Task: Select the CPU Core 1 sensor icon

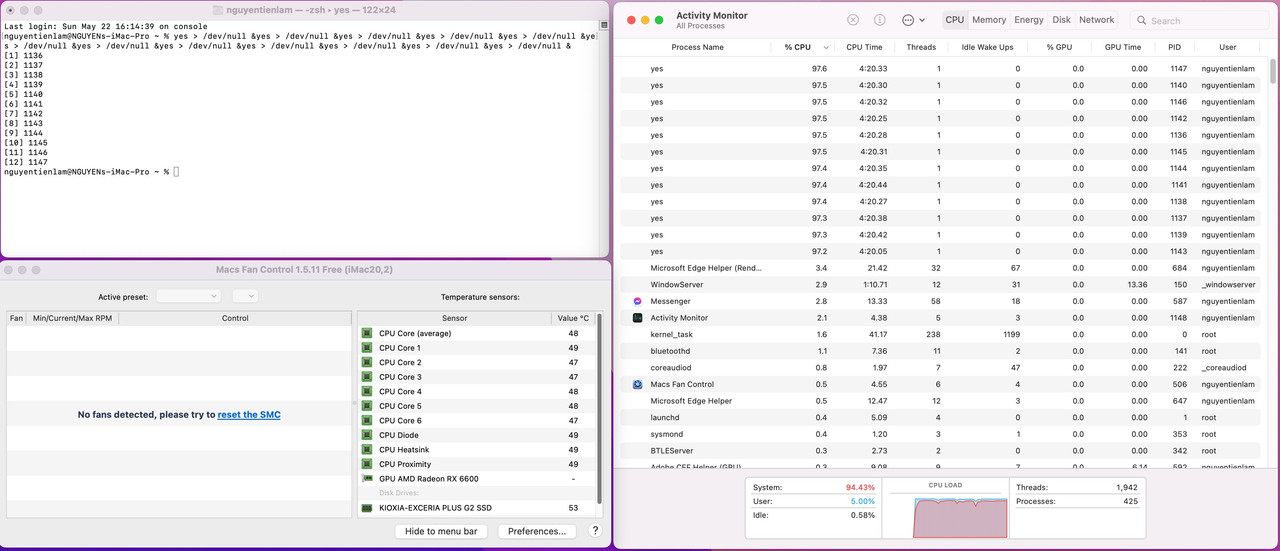Action: [366, 348]
